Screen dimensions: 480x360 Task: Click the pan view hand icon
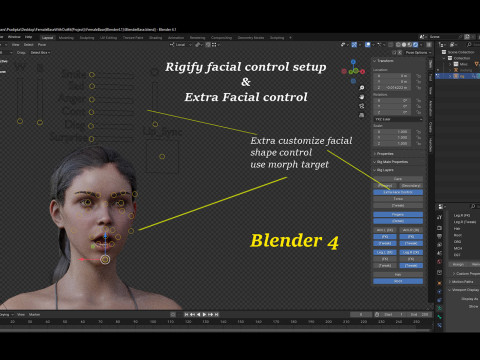click(362, 97)
